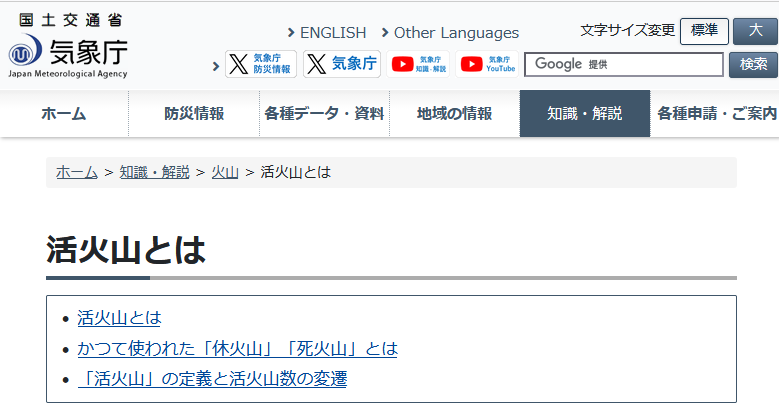
Task: Follow the 火山 breadcrumb link
Action: (225, 172)
